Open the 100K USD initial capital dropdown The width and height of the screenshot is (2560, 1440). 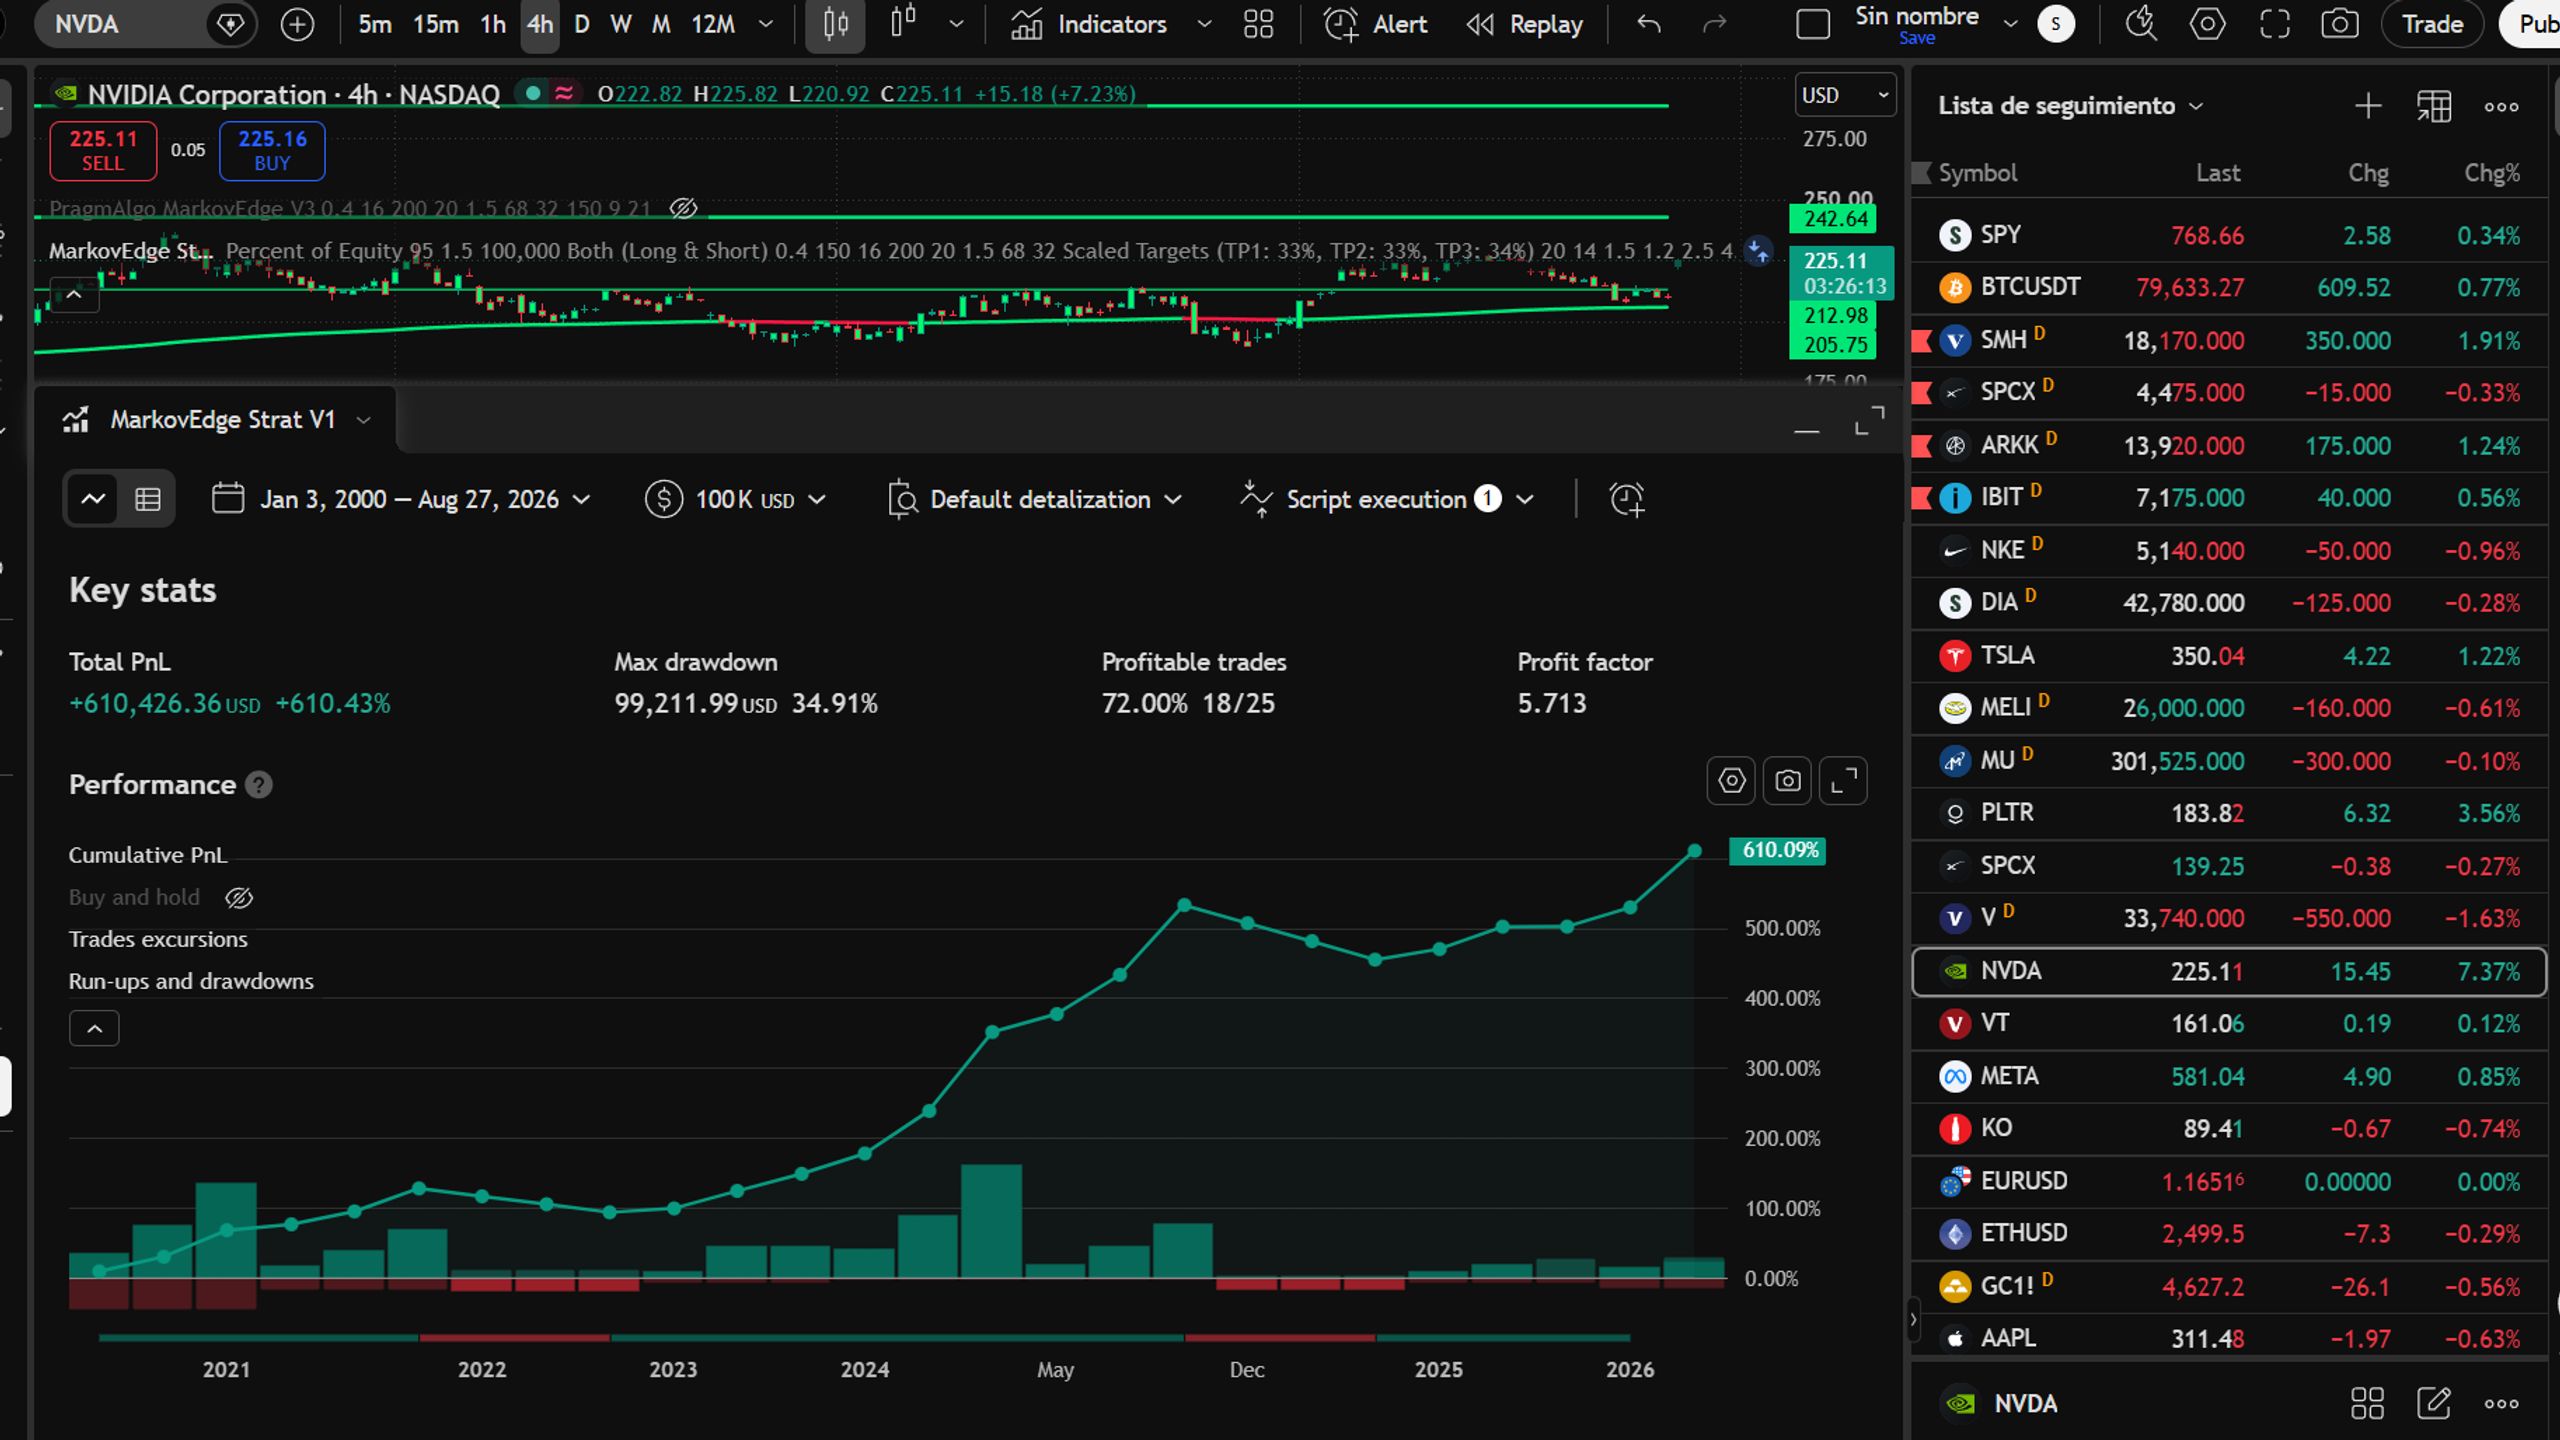click(x=736, y=499)
